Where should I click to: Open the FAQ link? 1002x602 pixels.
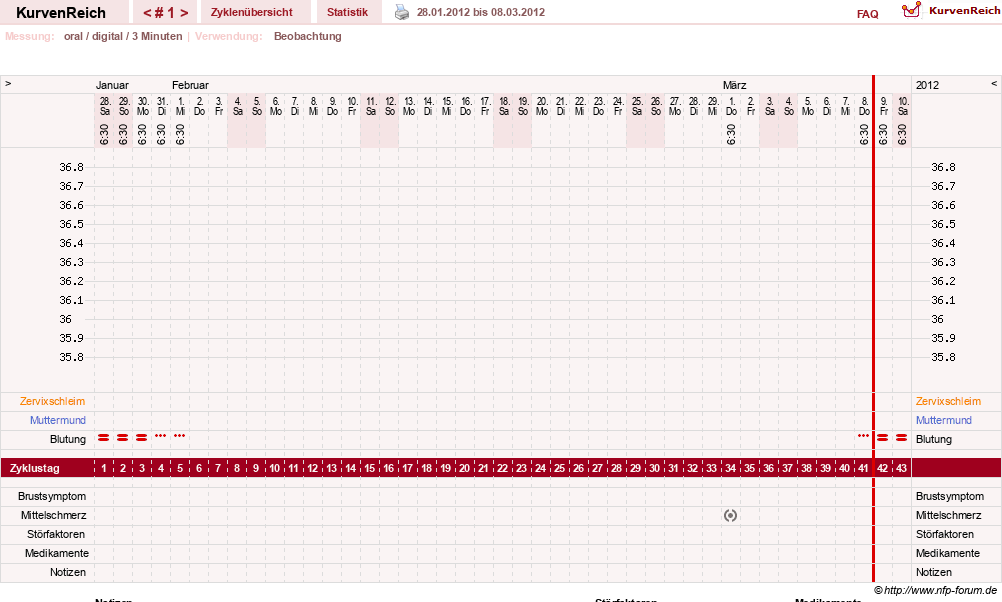click(867, 14)
